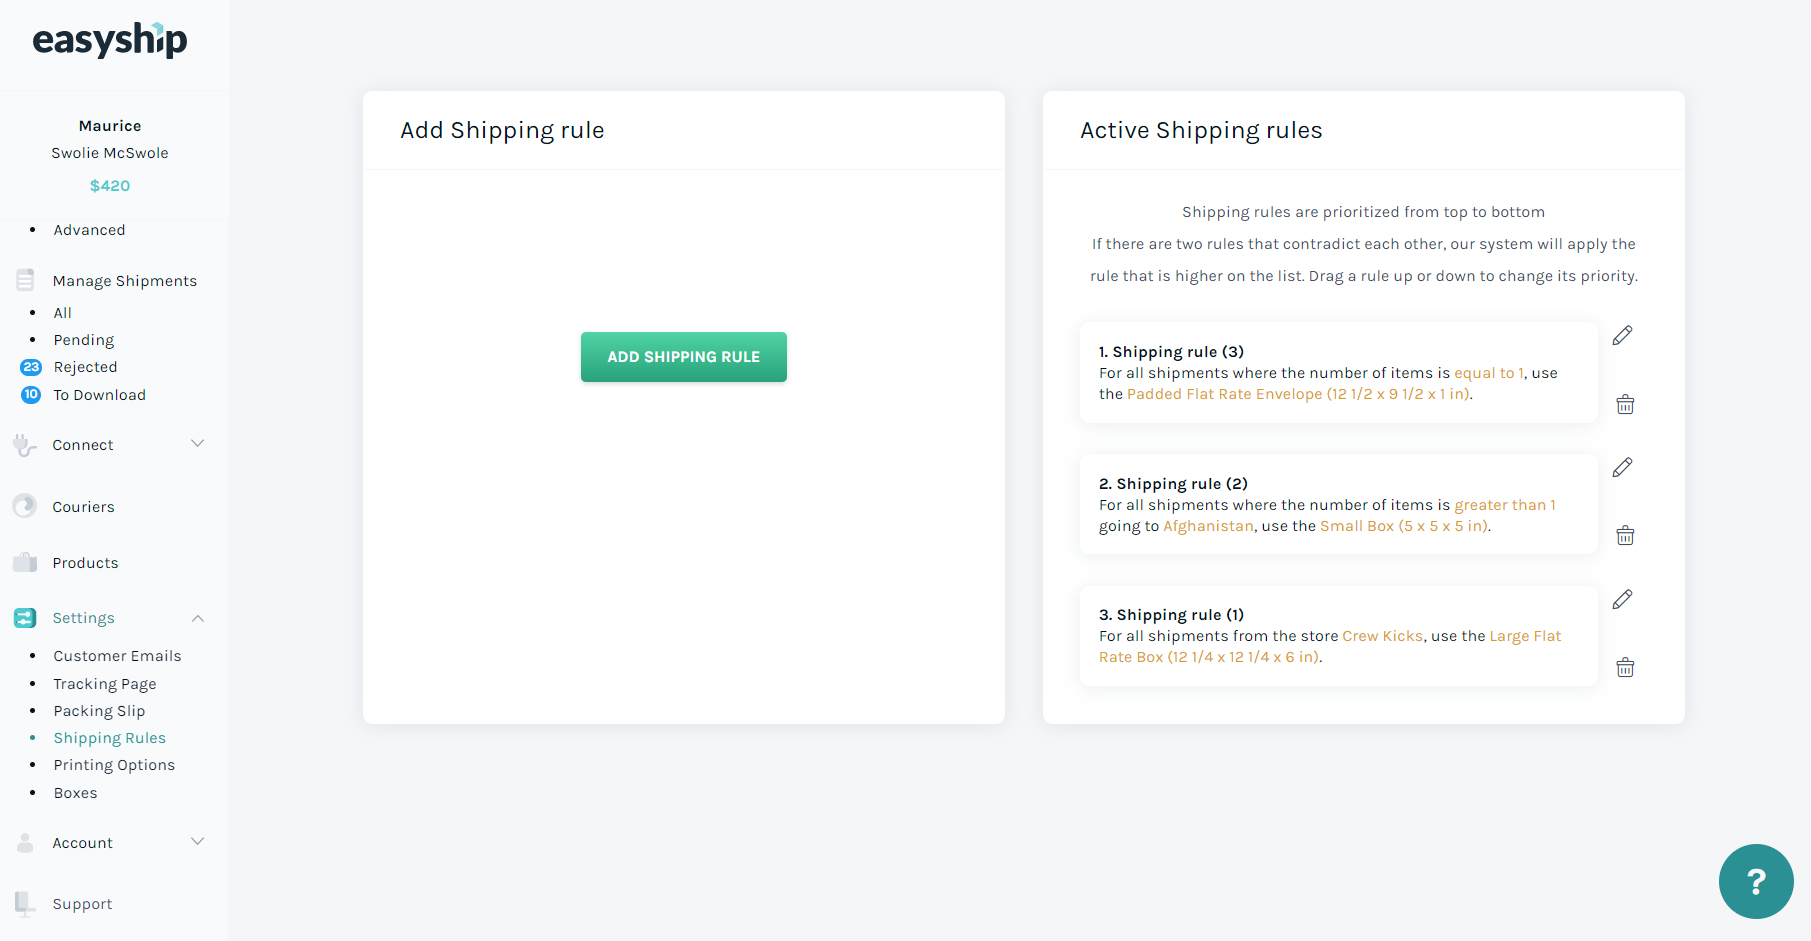Select the Shipping rule (2) card
Viewport: 1811px width, 941px height.
click(1338, 504)
